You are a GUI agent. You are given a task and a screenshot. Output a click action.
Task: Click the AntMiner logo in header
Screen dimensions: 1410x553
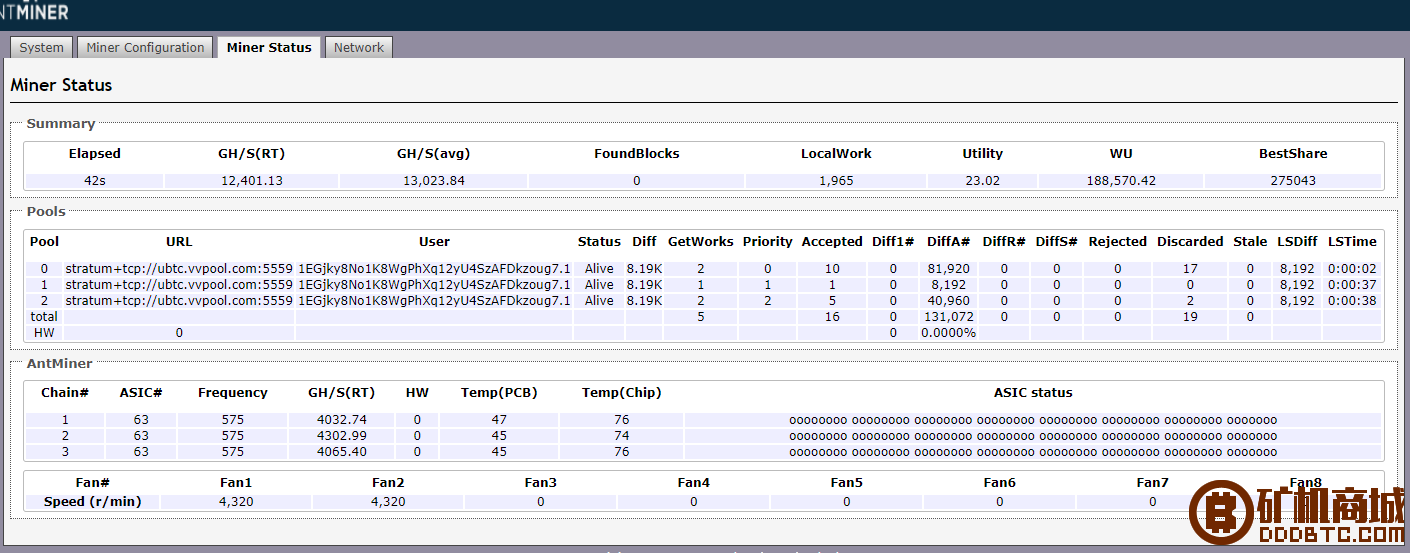coord(35,12)
